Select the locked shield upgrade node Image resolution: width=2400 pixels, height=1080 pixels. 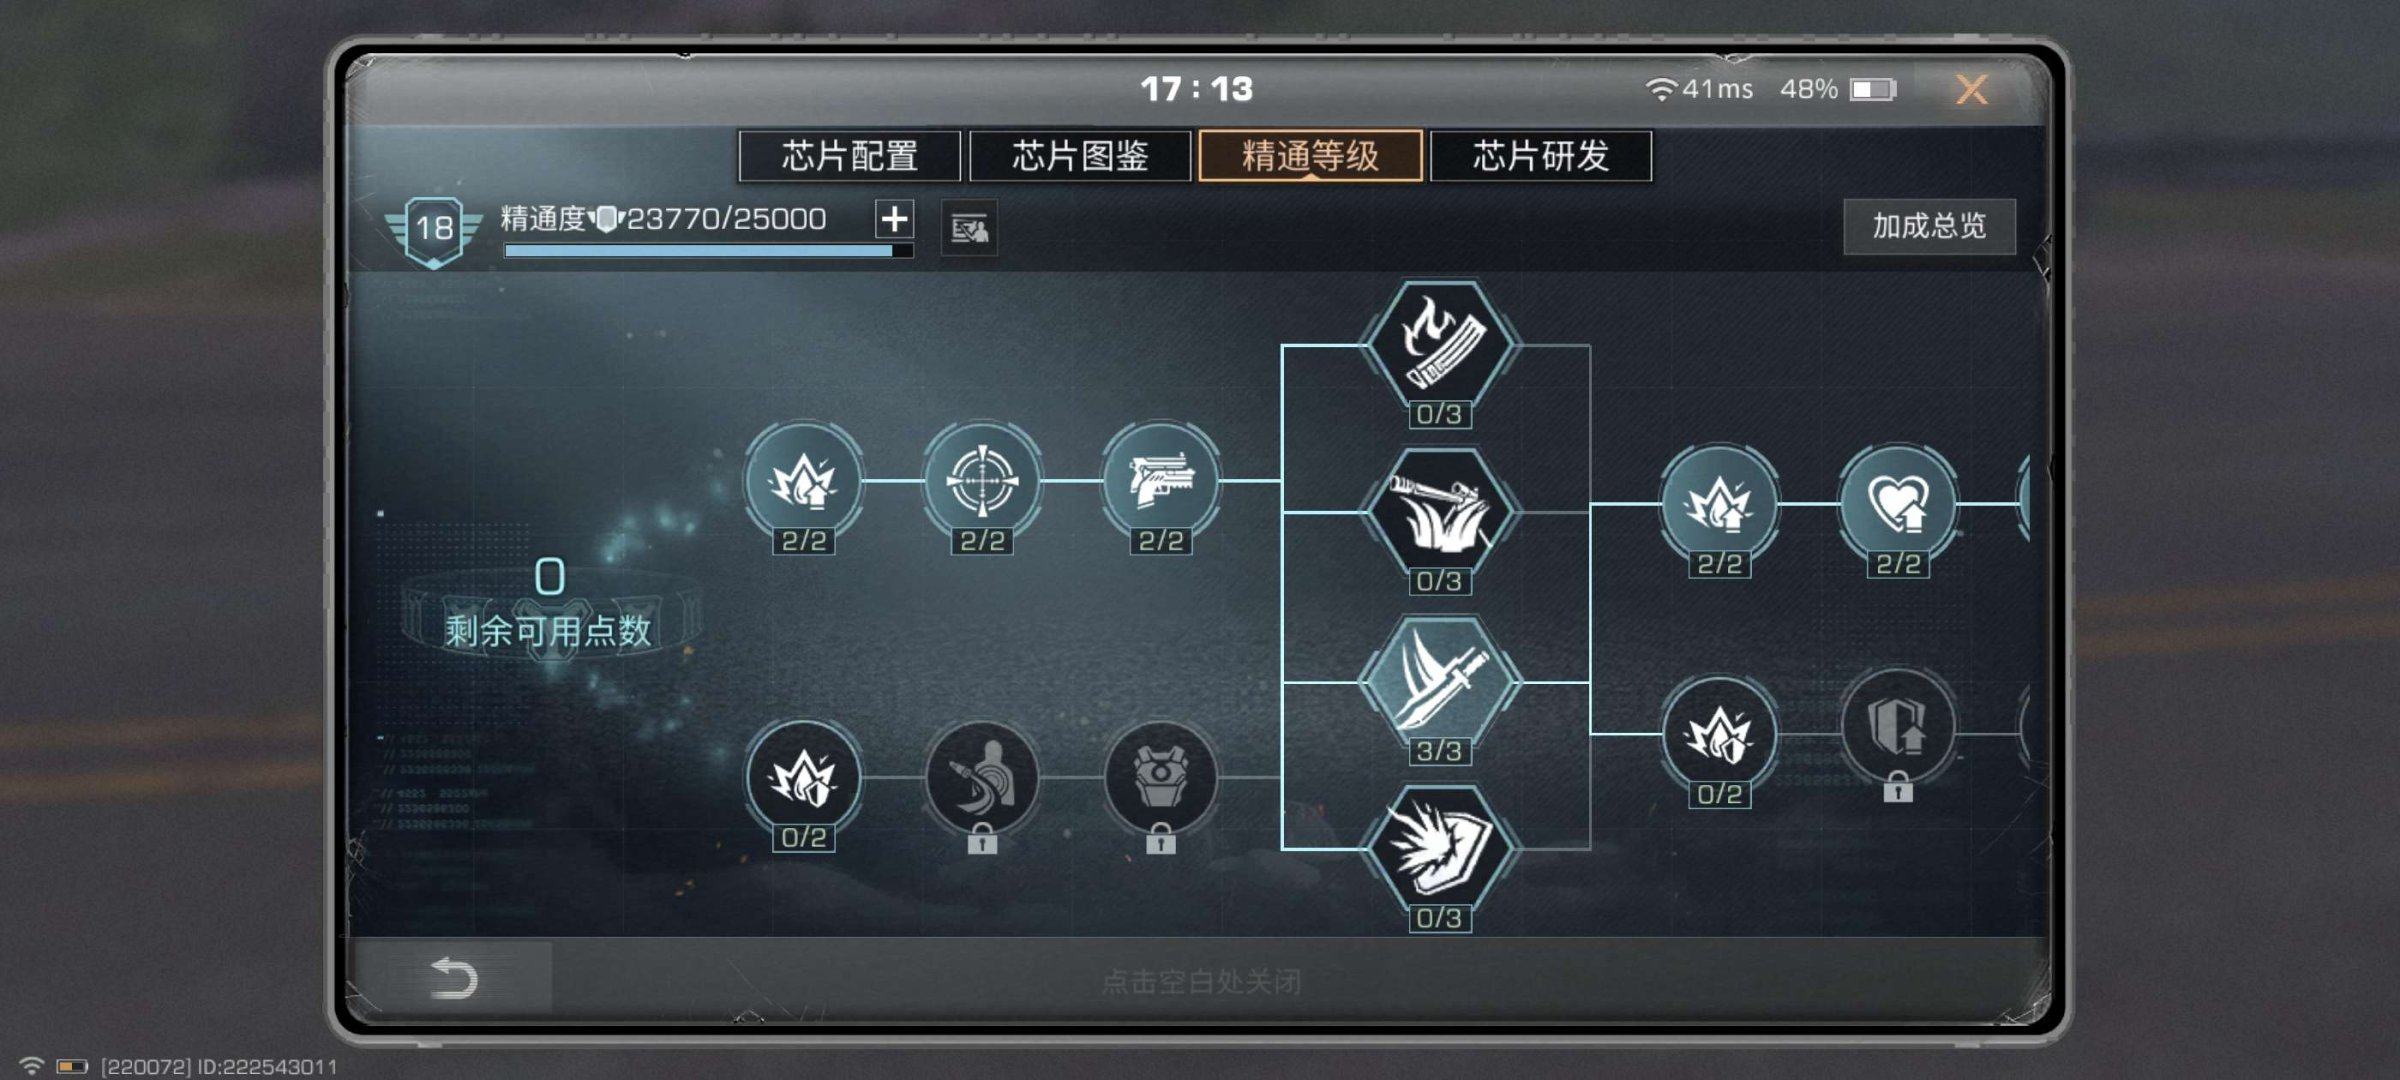(x=1897, y=727)
